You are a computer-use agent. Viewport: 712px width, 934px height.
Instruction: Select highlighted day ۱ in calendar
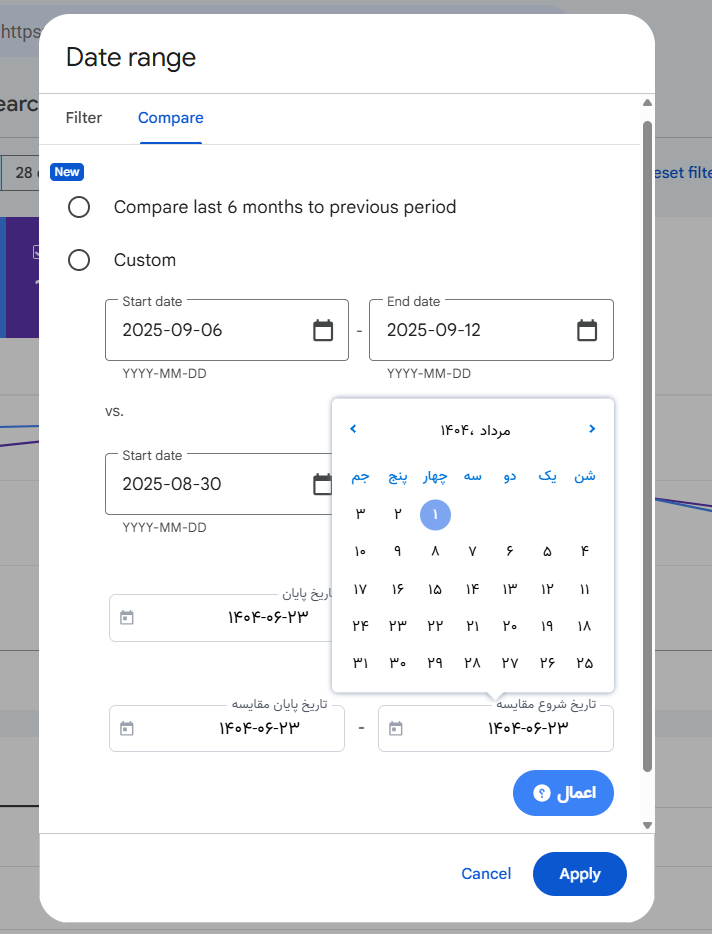coord(435,515)
